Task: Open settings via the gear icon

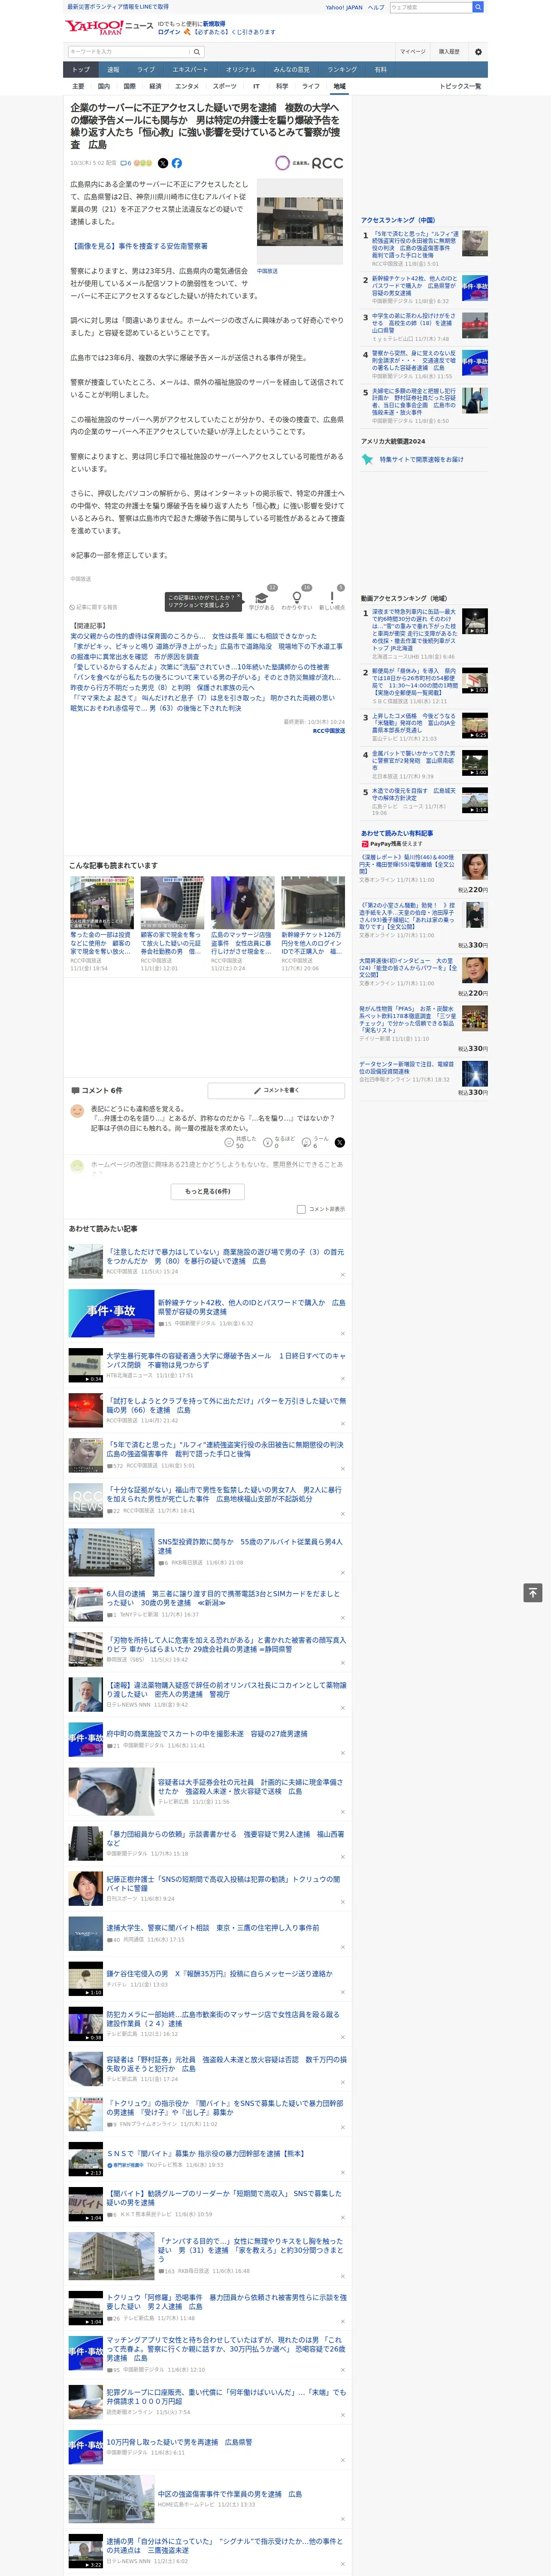Action: (478, 51)
